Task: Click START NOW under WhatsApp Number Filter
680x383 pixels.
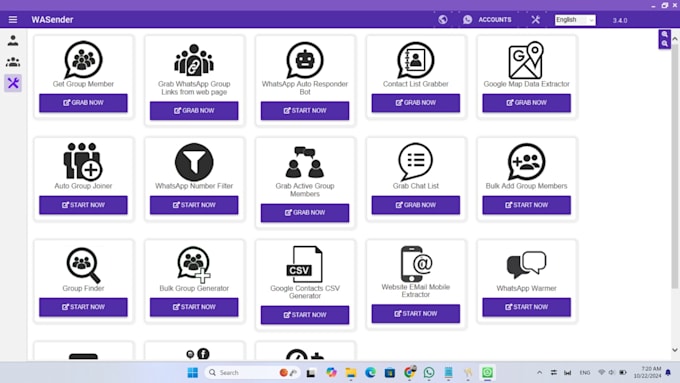Action: click(194, 205)
